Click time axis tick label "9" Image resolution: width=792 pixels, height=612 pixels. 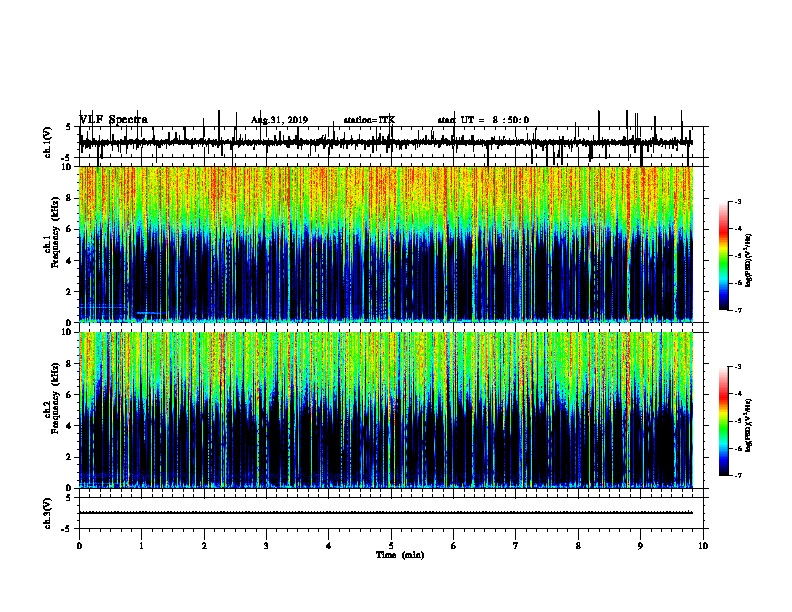click(640, 546)
